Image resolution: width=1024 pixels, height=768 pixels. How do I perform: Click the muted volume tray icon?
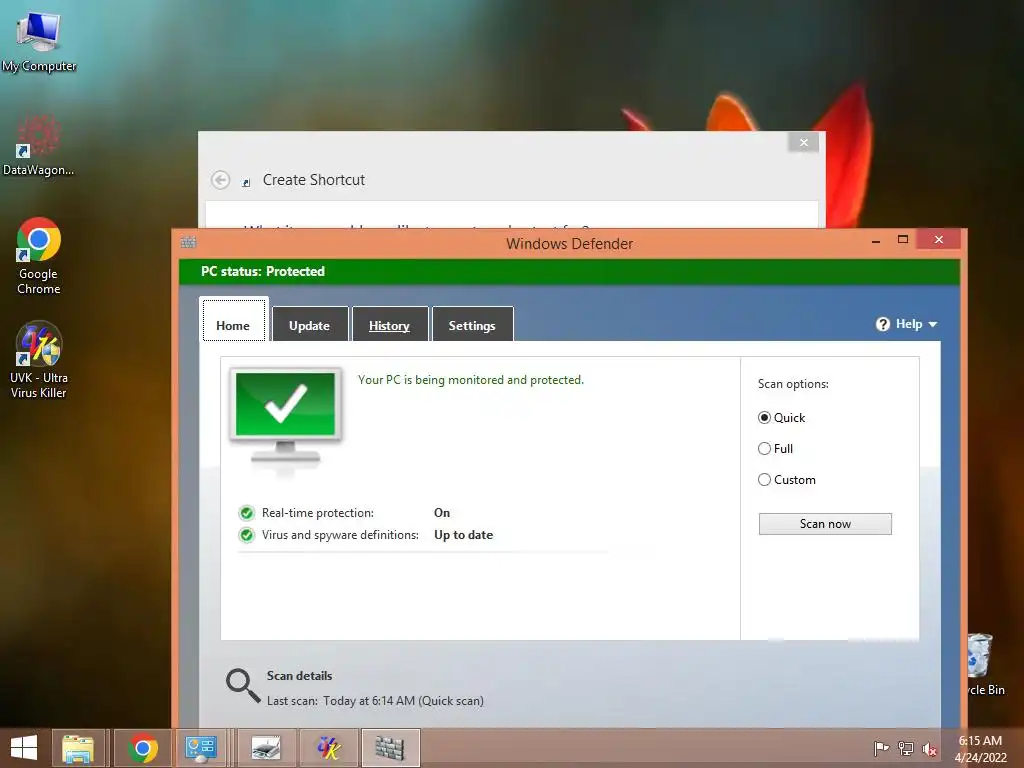pyautogui.click(x=929, y=749)
